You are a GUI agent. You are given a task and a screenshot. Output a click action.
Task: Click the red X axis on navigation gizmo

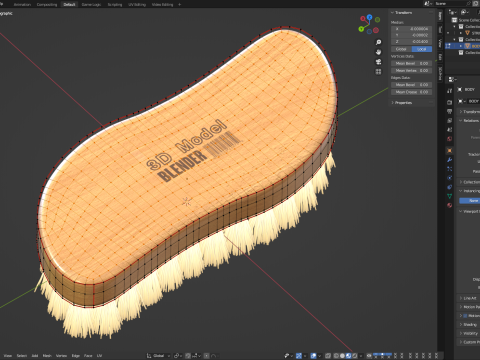point(363,19)
